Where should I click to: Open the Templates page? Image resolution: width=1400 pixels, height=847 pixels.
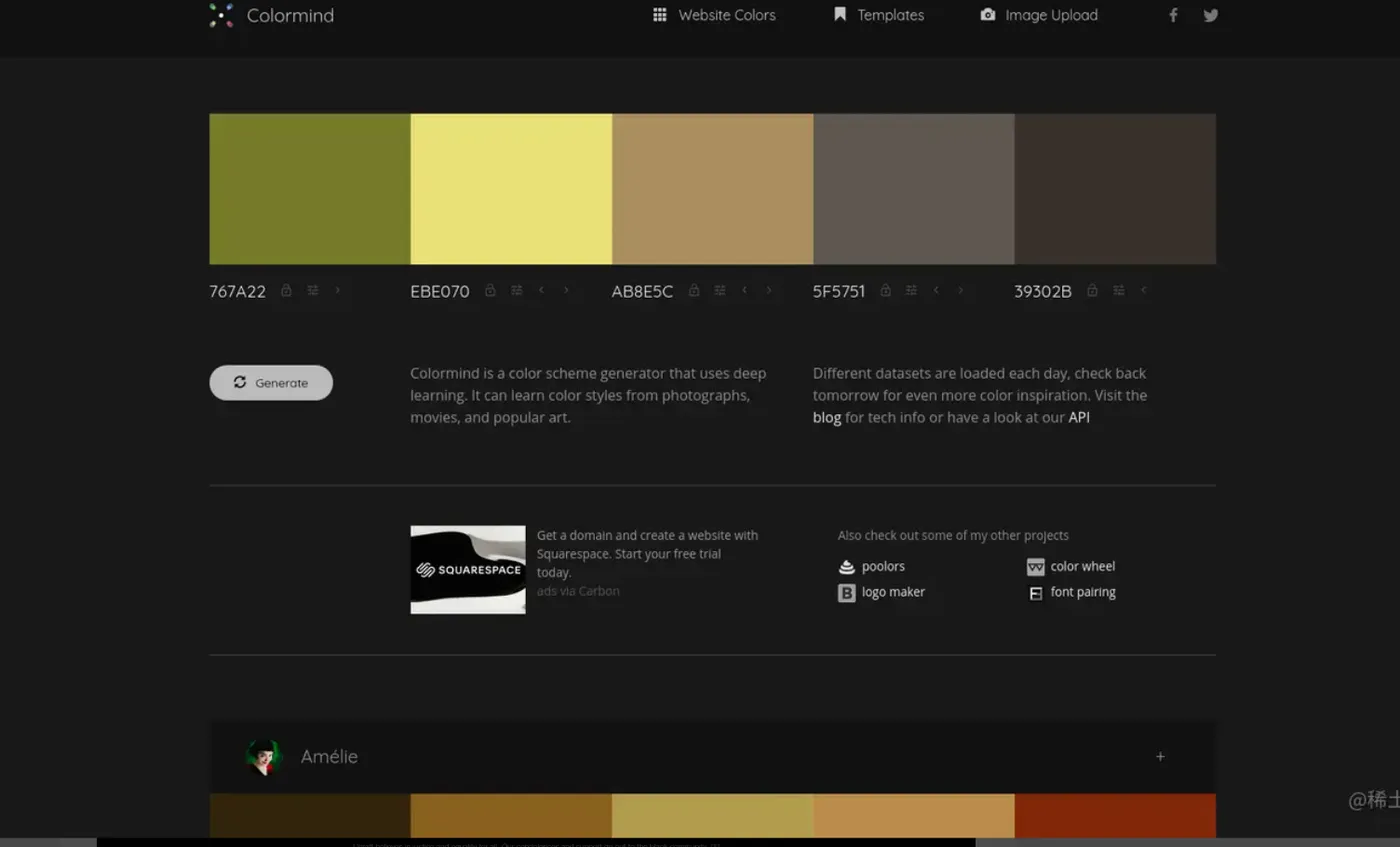(879, 15)
